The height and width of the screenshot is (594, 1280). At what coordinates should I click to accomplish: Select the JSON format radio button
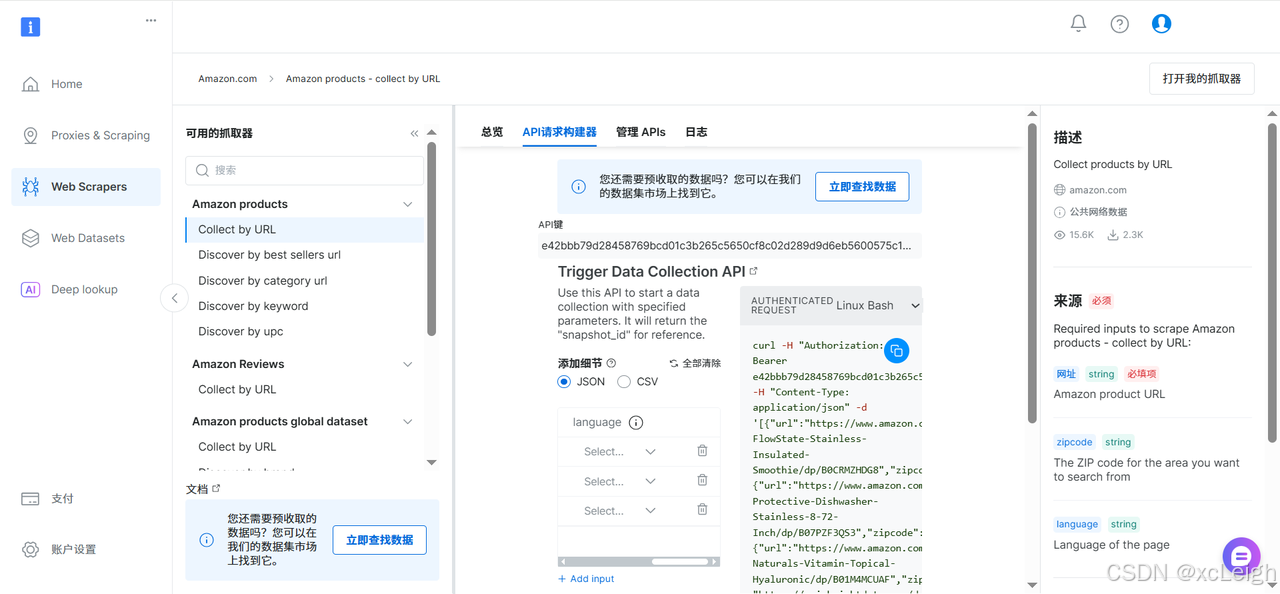(564, 382)
